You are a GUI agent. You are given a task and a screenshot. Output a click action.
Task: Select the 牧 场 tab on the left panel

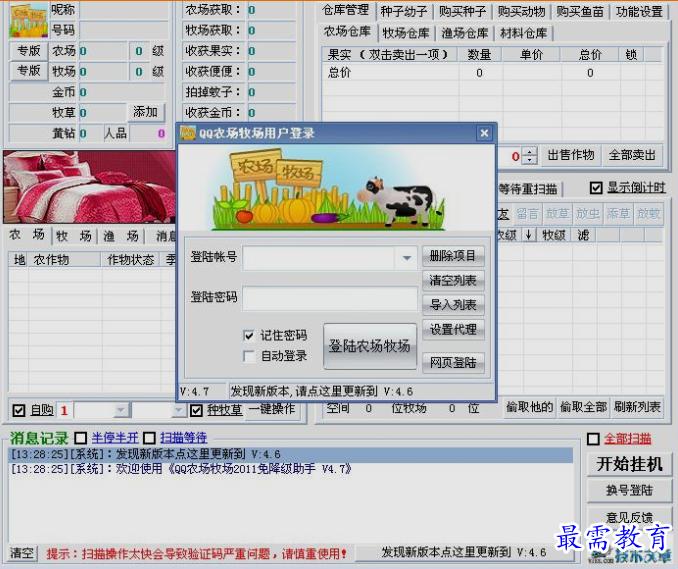(74, 236)
